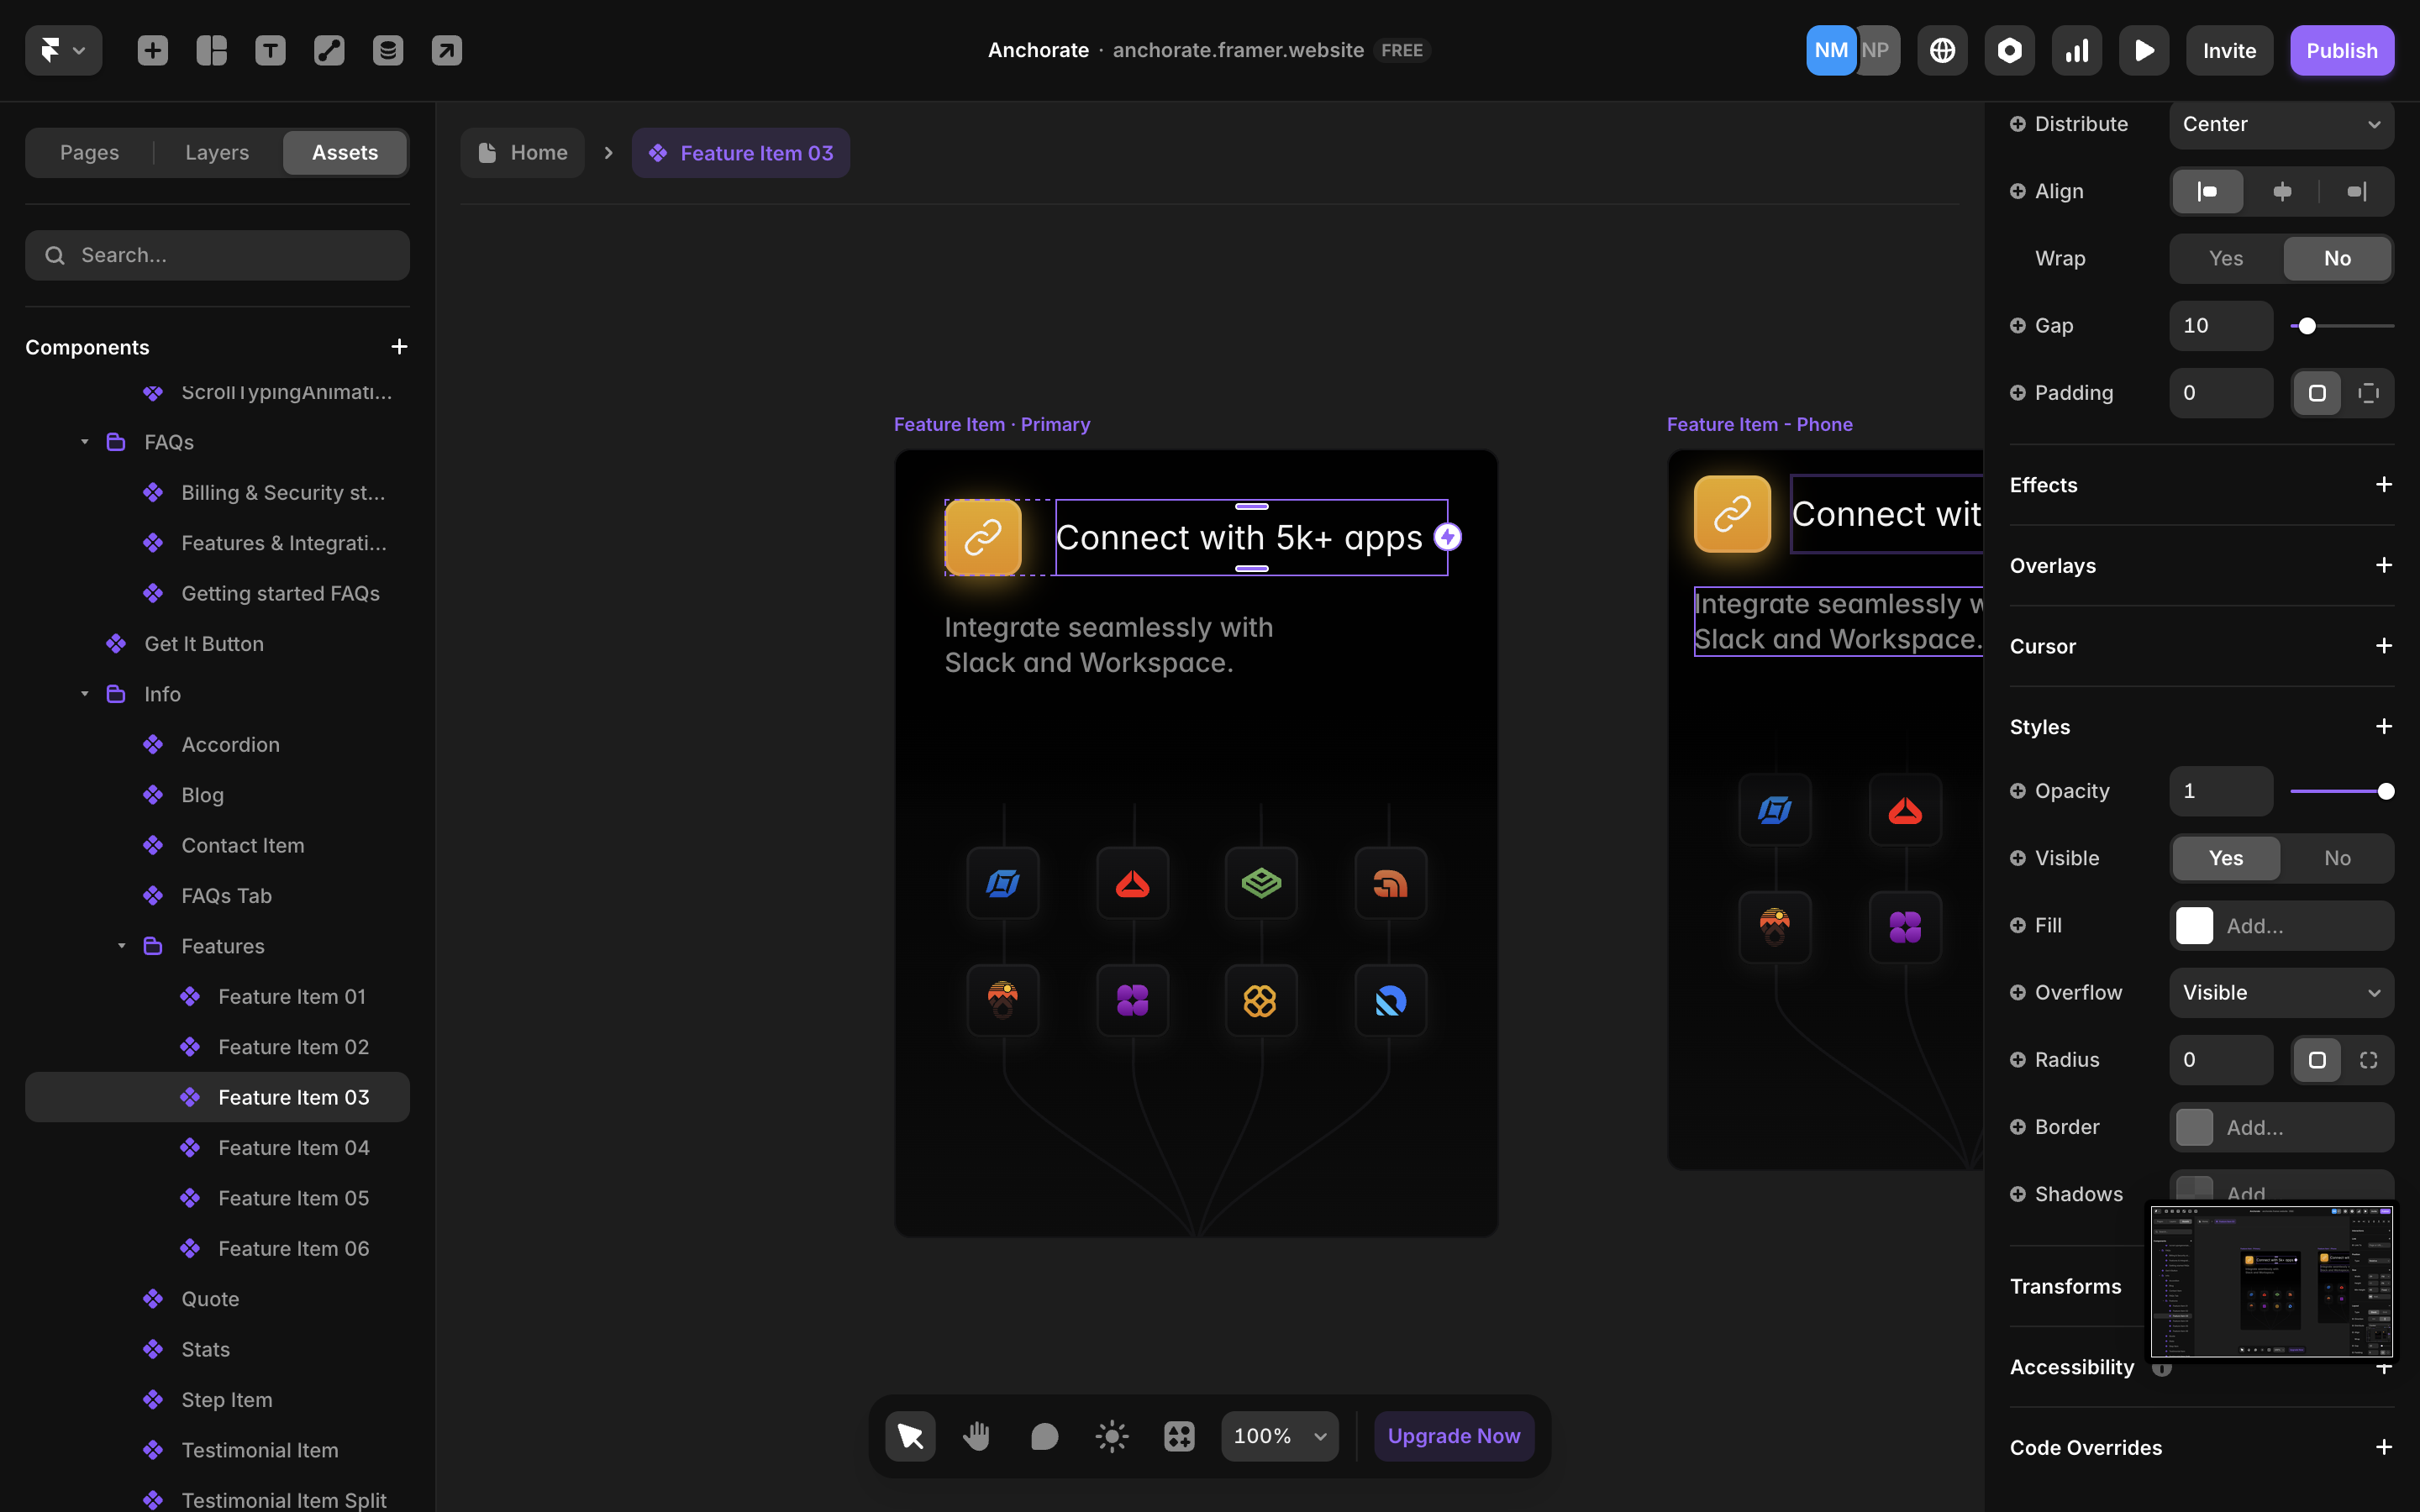Open the Layout tool icon
2420x1512 pixels.
tap(211, 50)
